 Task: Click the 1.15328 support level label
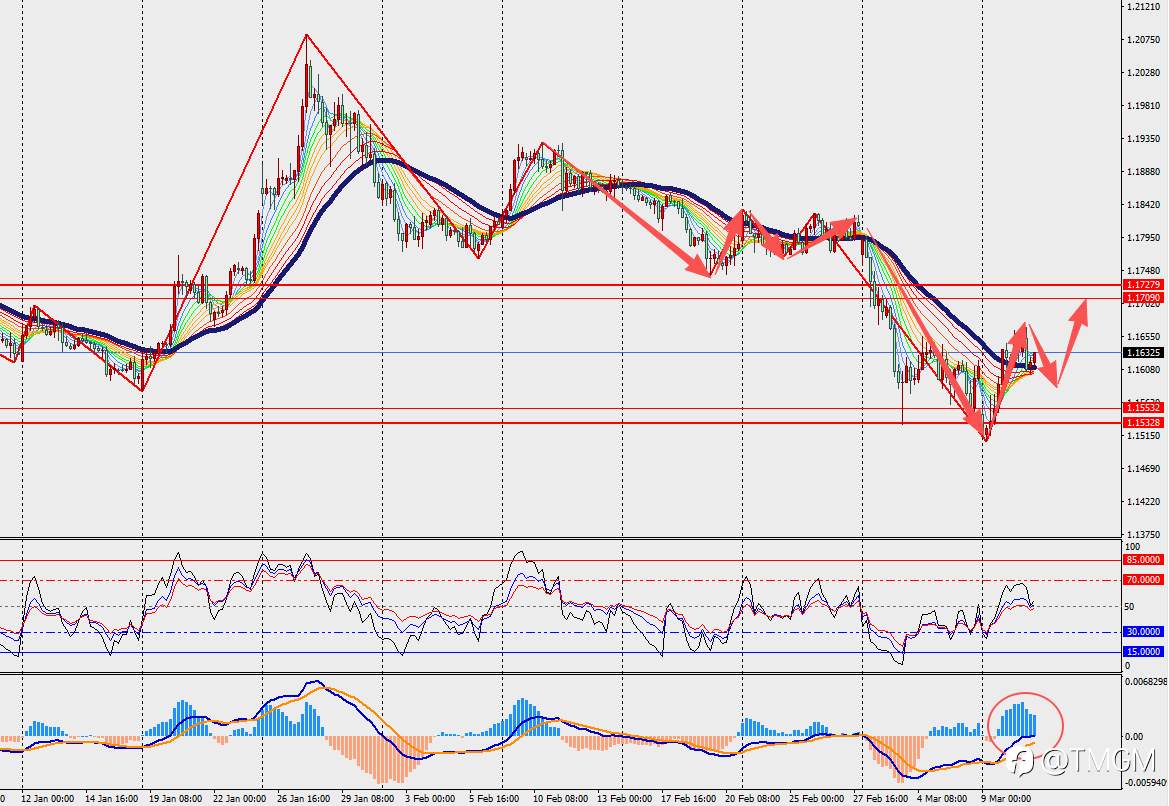pyautogui.click(x=1143, y=423)
